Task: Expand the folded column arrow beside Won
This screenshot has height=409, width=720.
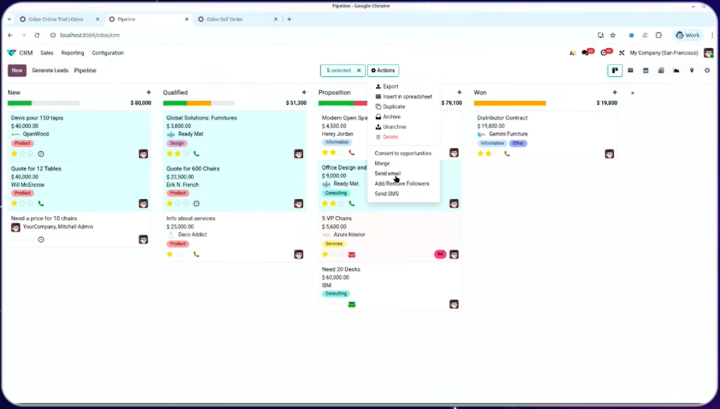Action: [x=632, y=93]
